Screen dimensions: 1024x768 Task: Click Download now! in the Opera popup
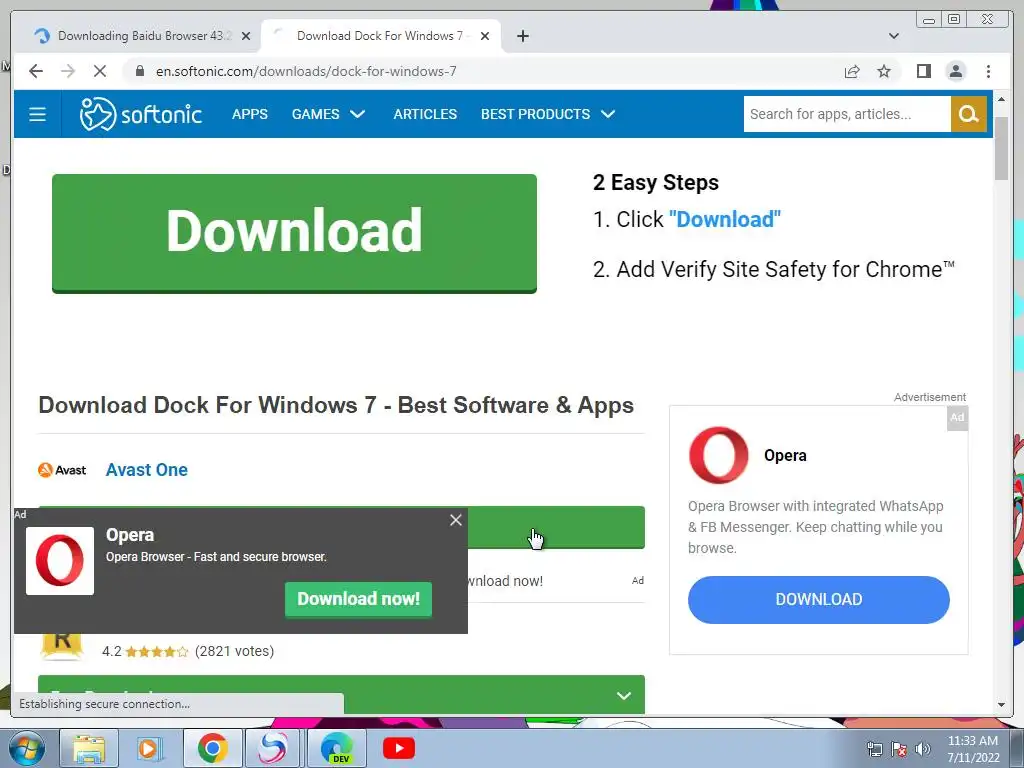coord(358,599)
